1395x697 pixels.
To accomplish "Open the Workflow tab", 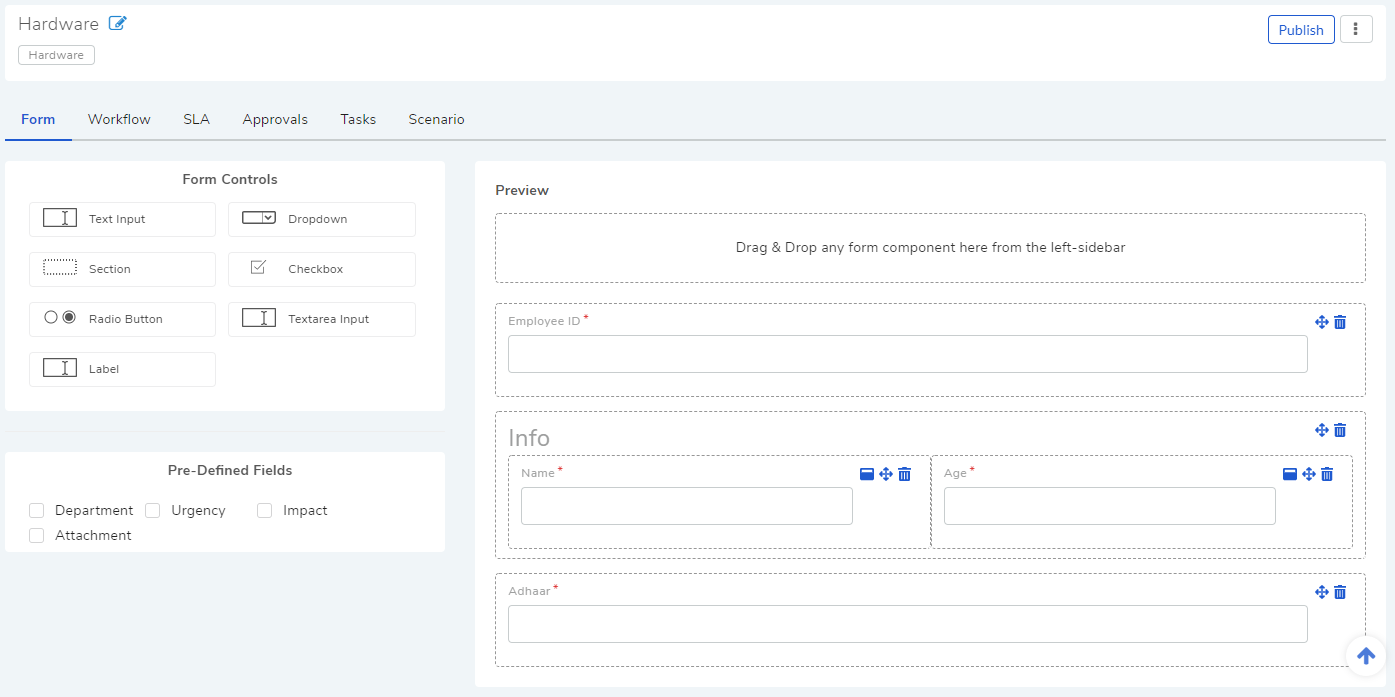I will coord(119,119).
